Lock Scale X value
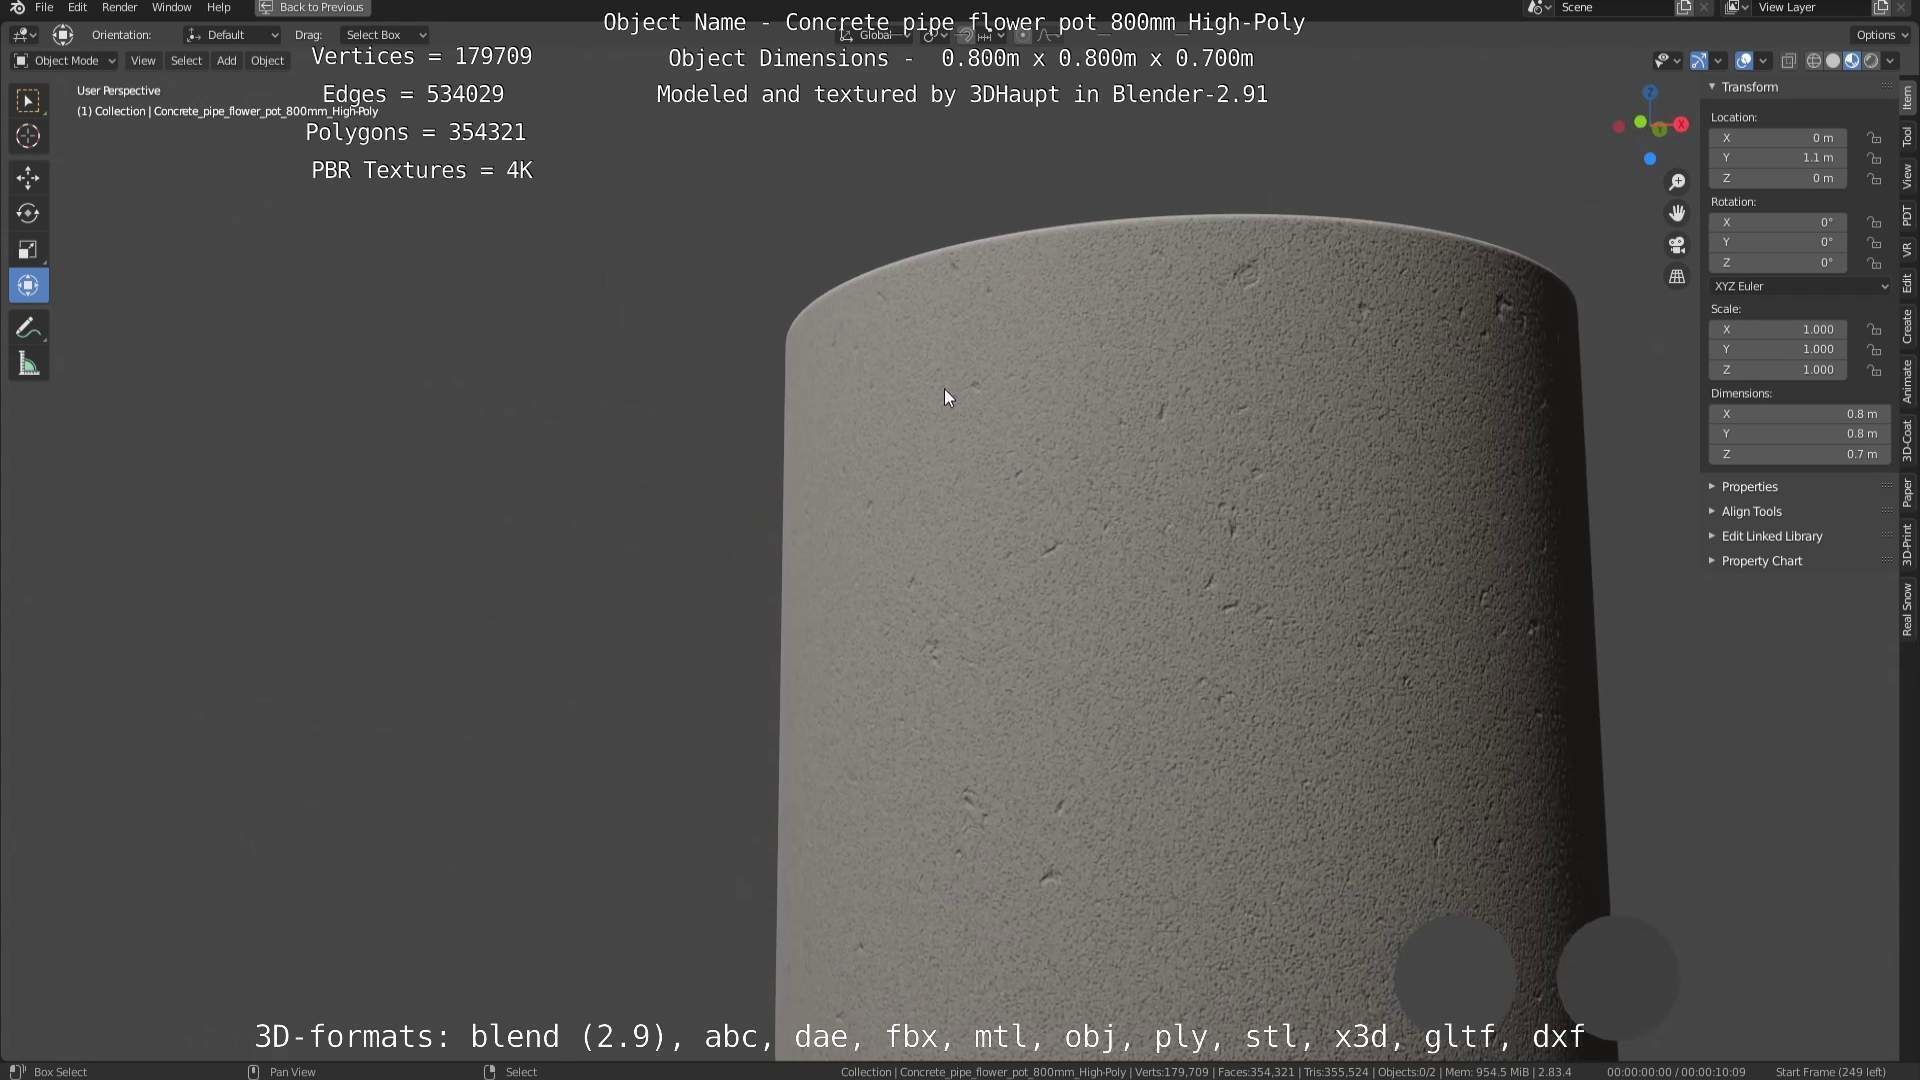 pos(1875,330)
